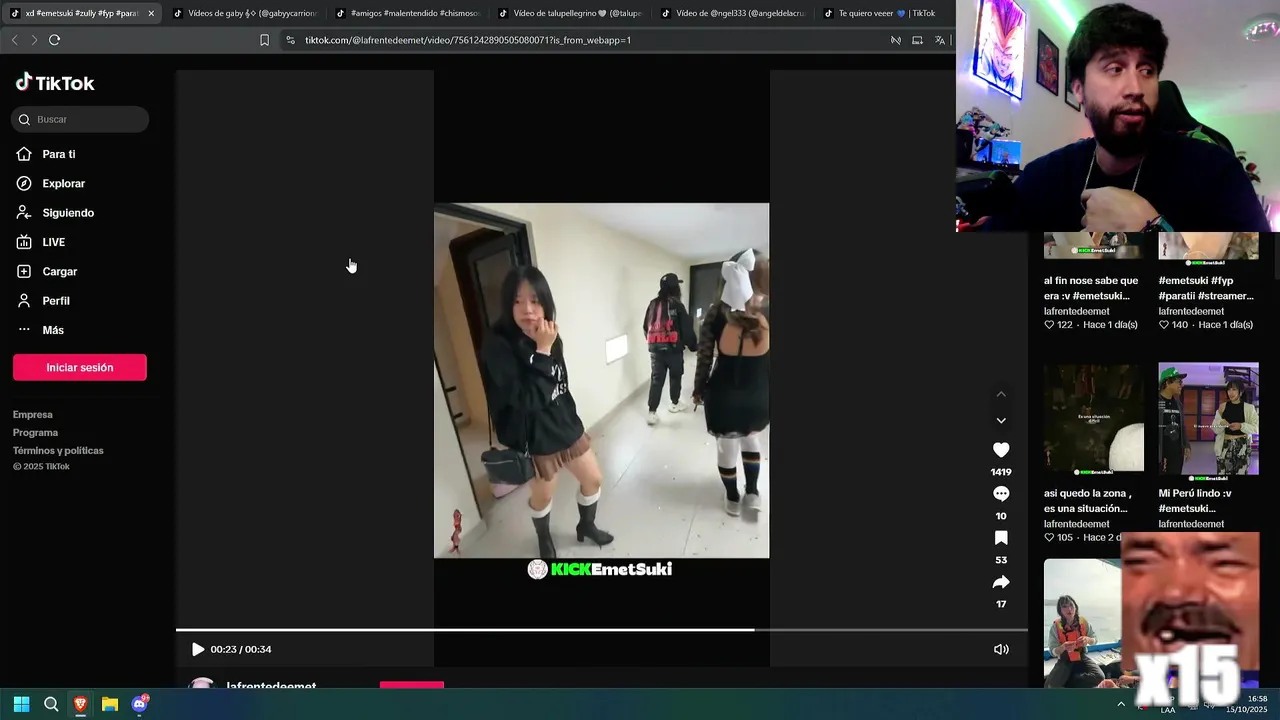Seek on the video progress bar
This screenshot has height=720, width=1280.
coord(602,630)
